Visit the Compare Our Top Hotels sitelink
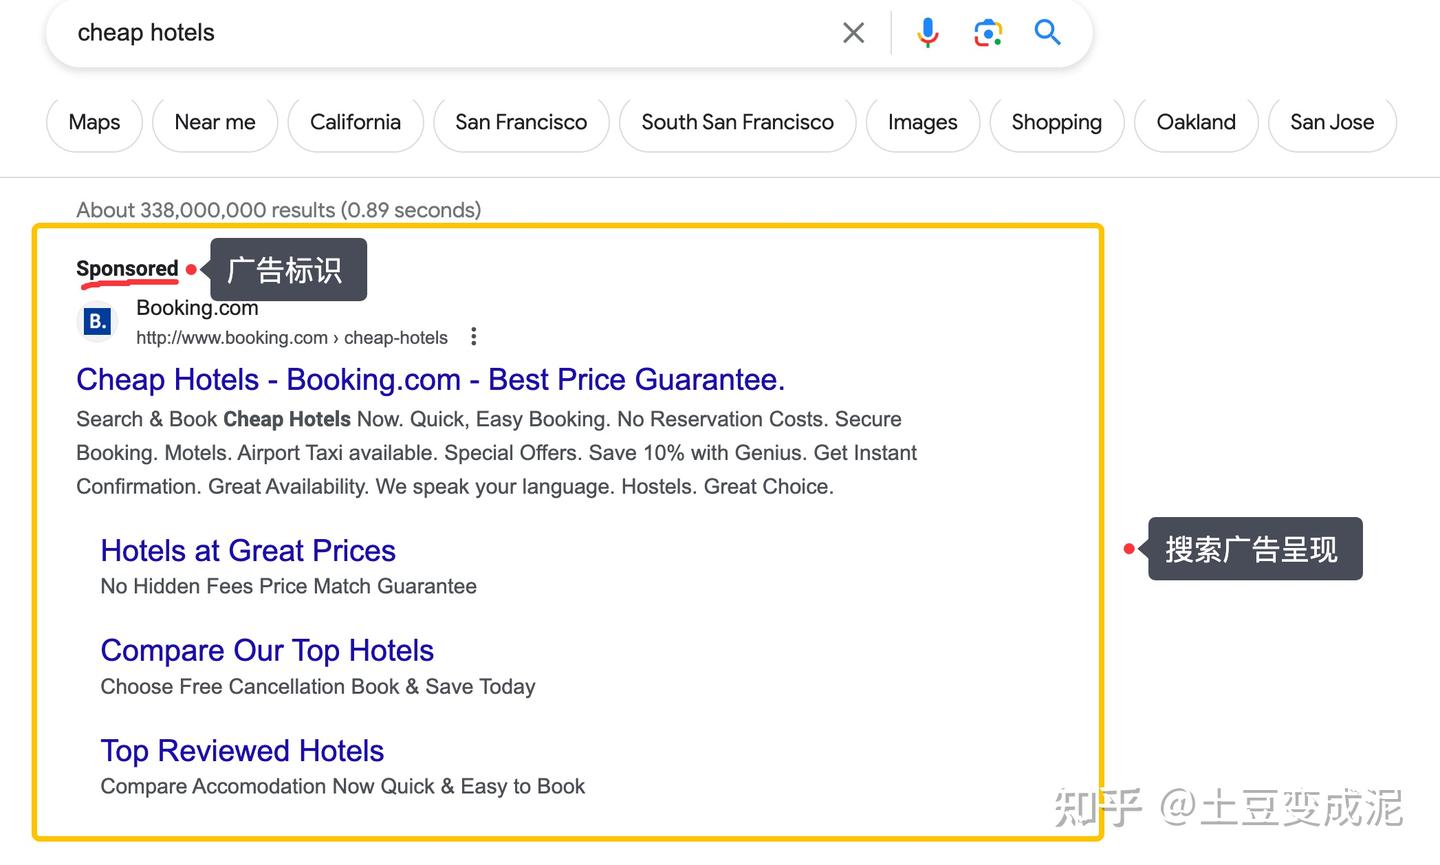This screenshot has height=865, width=1440. (x=267, y=651)
